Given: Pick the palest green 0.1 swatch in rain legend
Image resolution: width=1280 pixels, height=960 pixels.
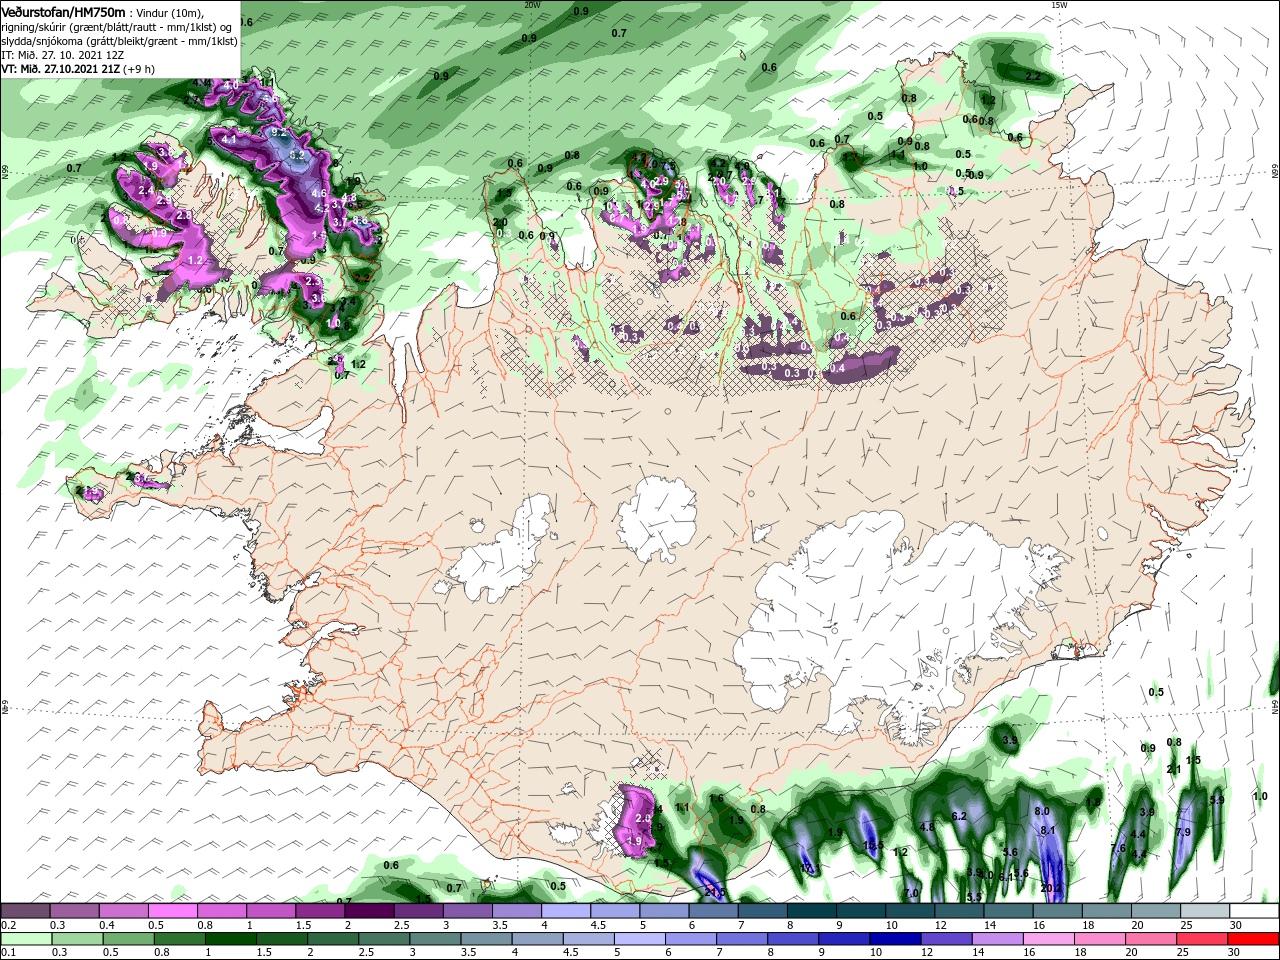Looking at the screenshot, I should point(25,939).
